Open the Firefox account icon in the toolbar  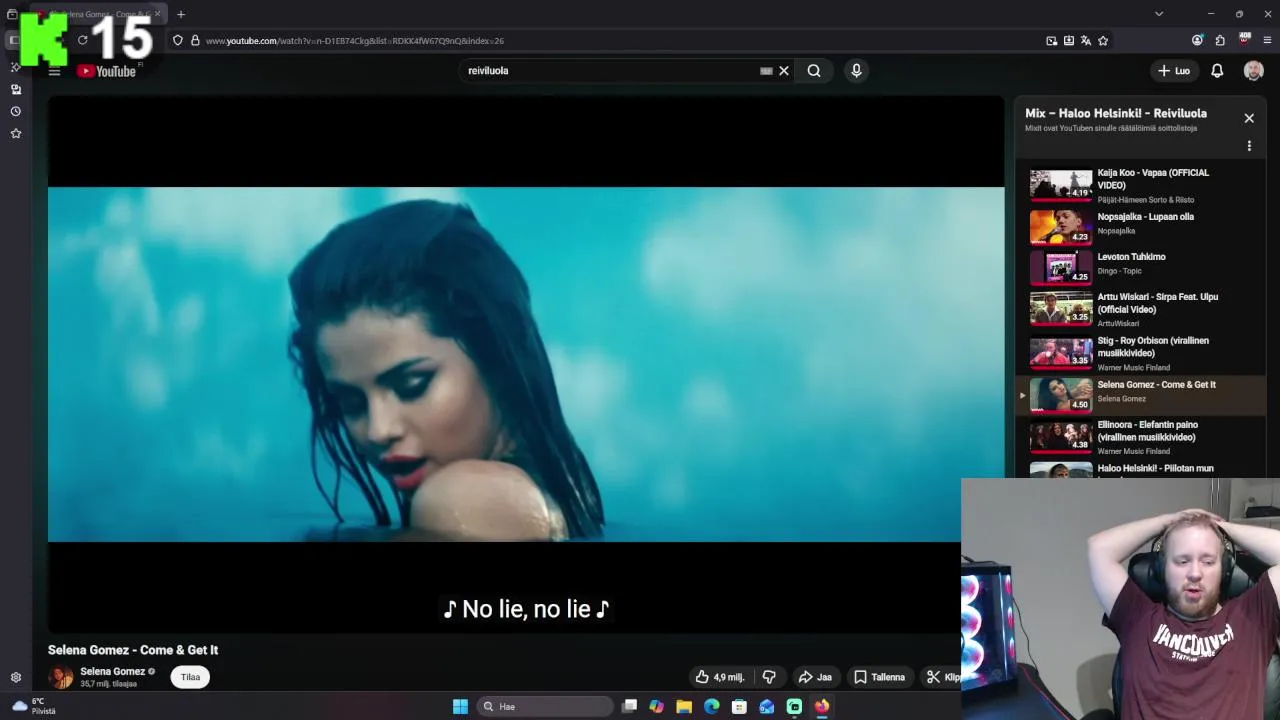tap(1197, 41)
